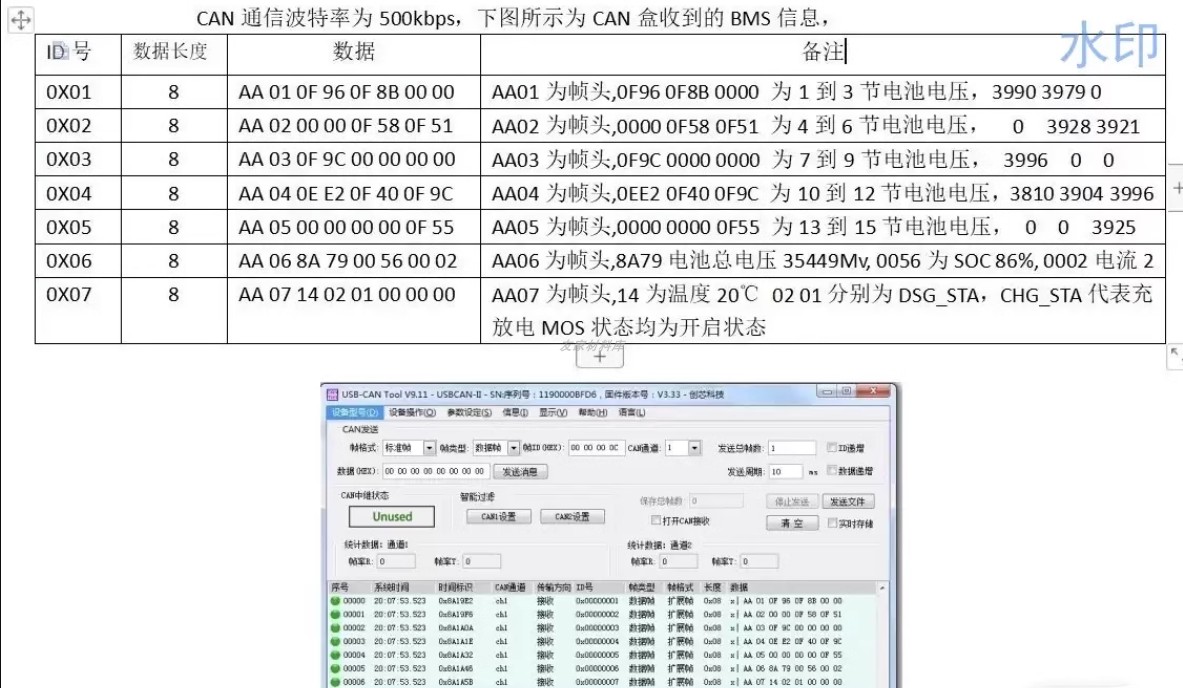Click the Unused relay status box
Screen dimensions: 1183x688
pyautogui.click(x=392, y=517)
